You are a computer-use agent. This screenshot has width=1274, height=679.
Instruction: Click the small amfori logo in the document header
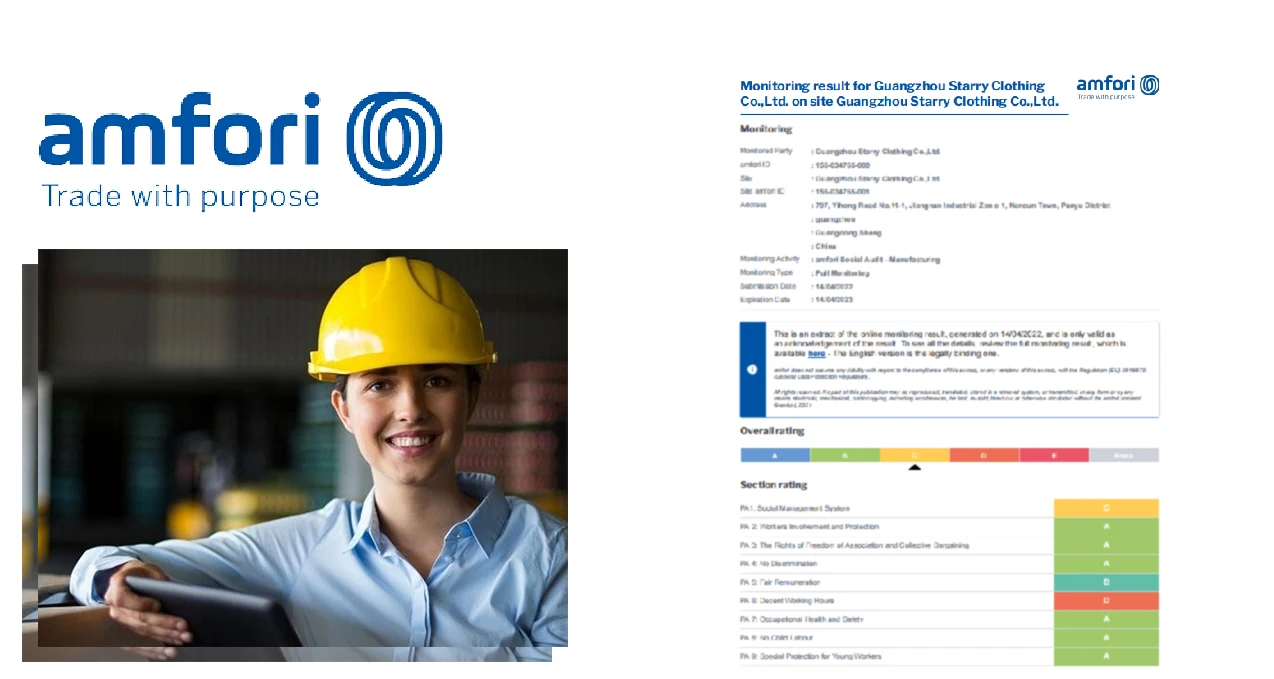[1118, 88]
